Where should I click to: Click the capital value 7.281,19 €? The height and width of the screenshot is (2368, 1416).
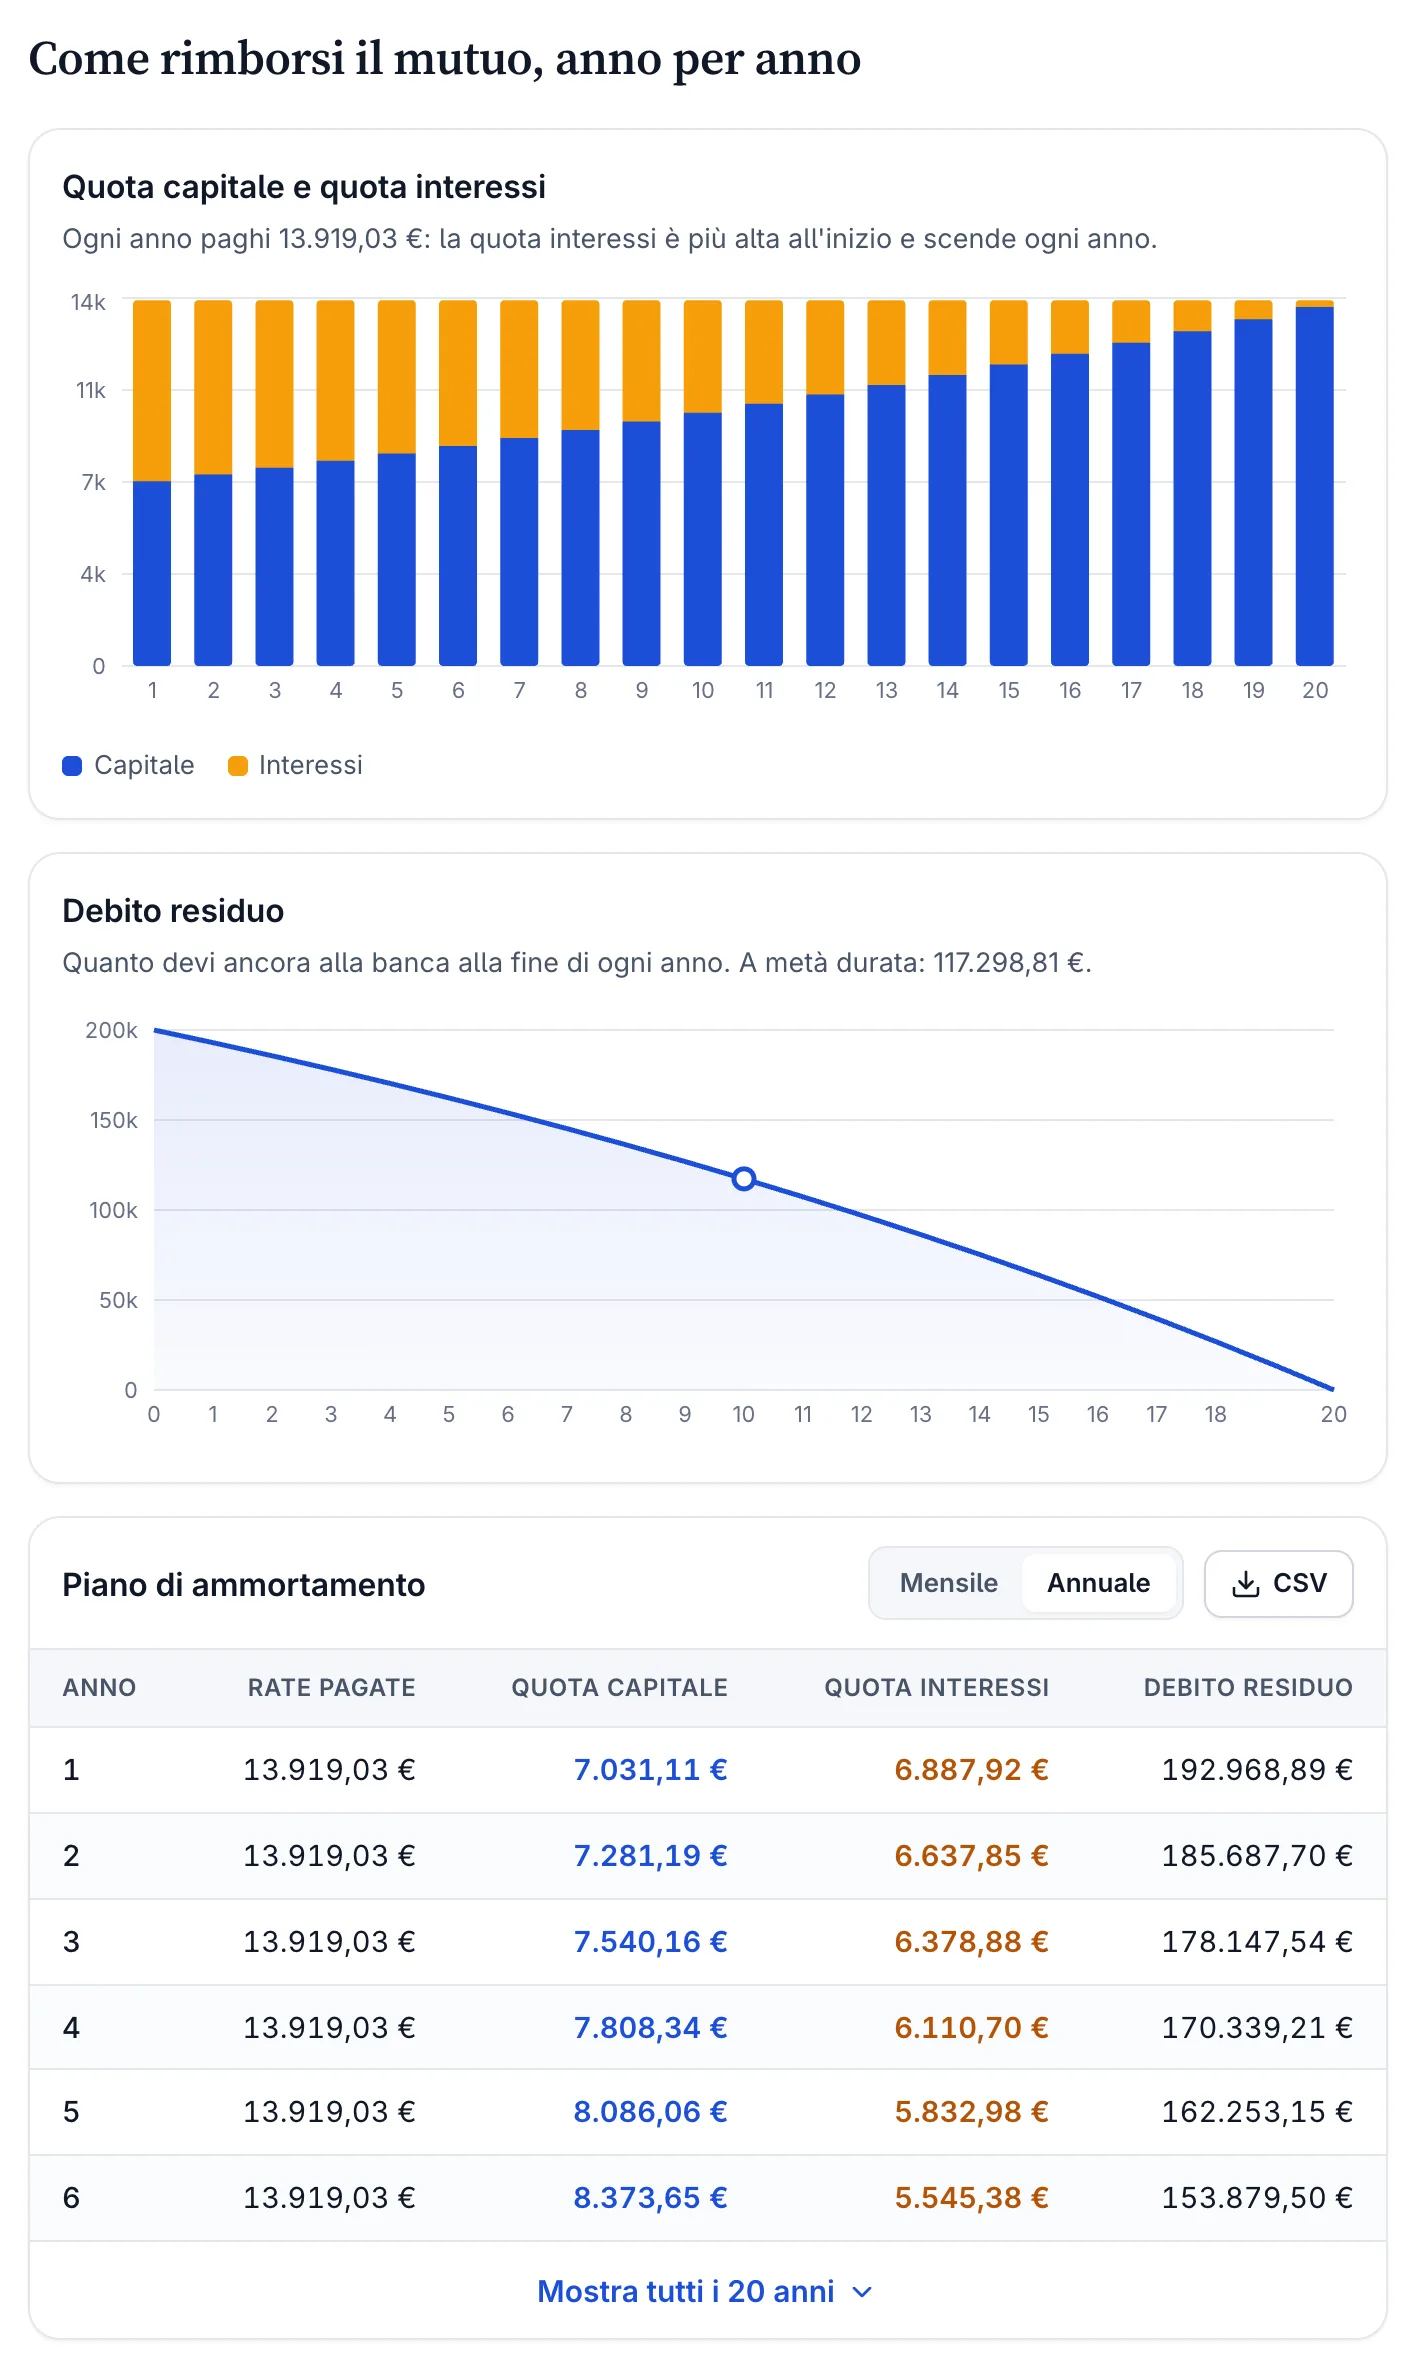tap(650, 1856)
